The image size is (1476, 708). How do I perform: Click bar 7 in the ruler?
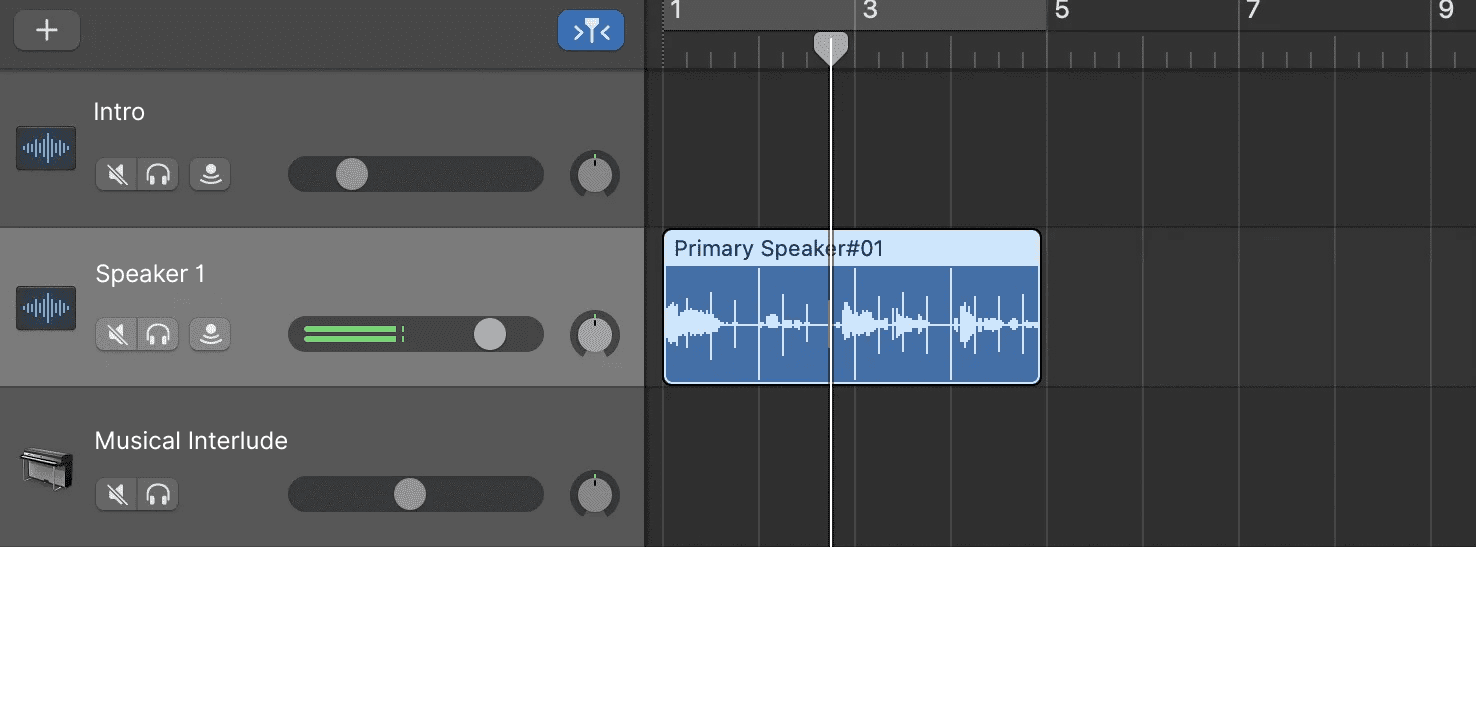tap(1253, 12)
